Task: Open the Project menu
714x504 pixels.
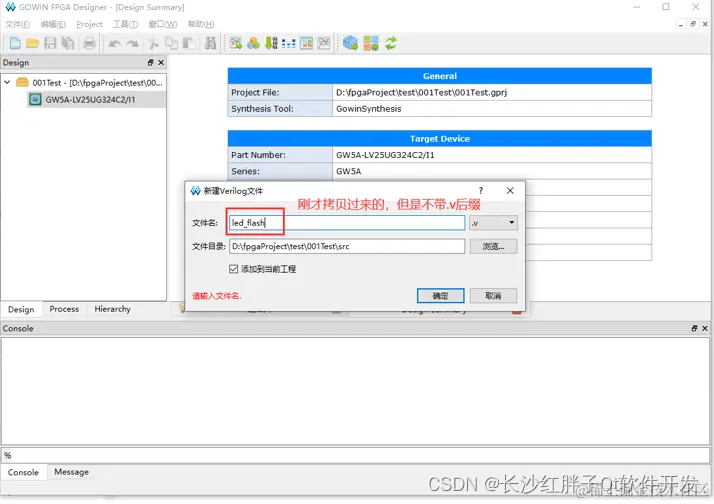Action: (89, 24)
